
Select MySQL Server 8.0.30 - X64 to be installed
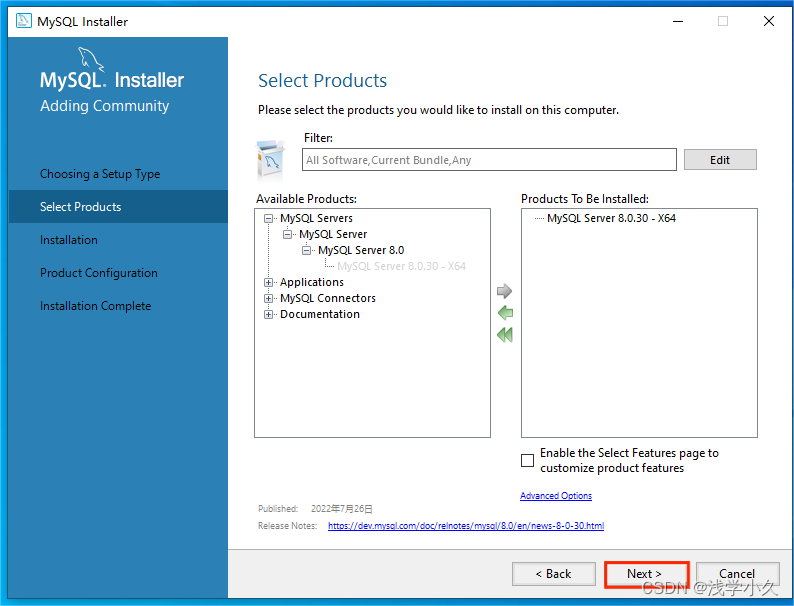pyautogui.click(x=611, y=218)
